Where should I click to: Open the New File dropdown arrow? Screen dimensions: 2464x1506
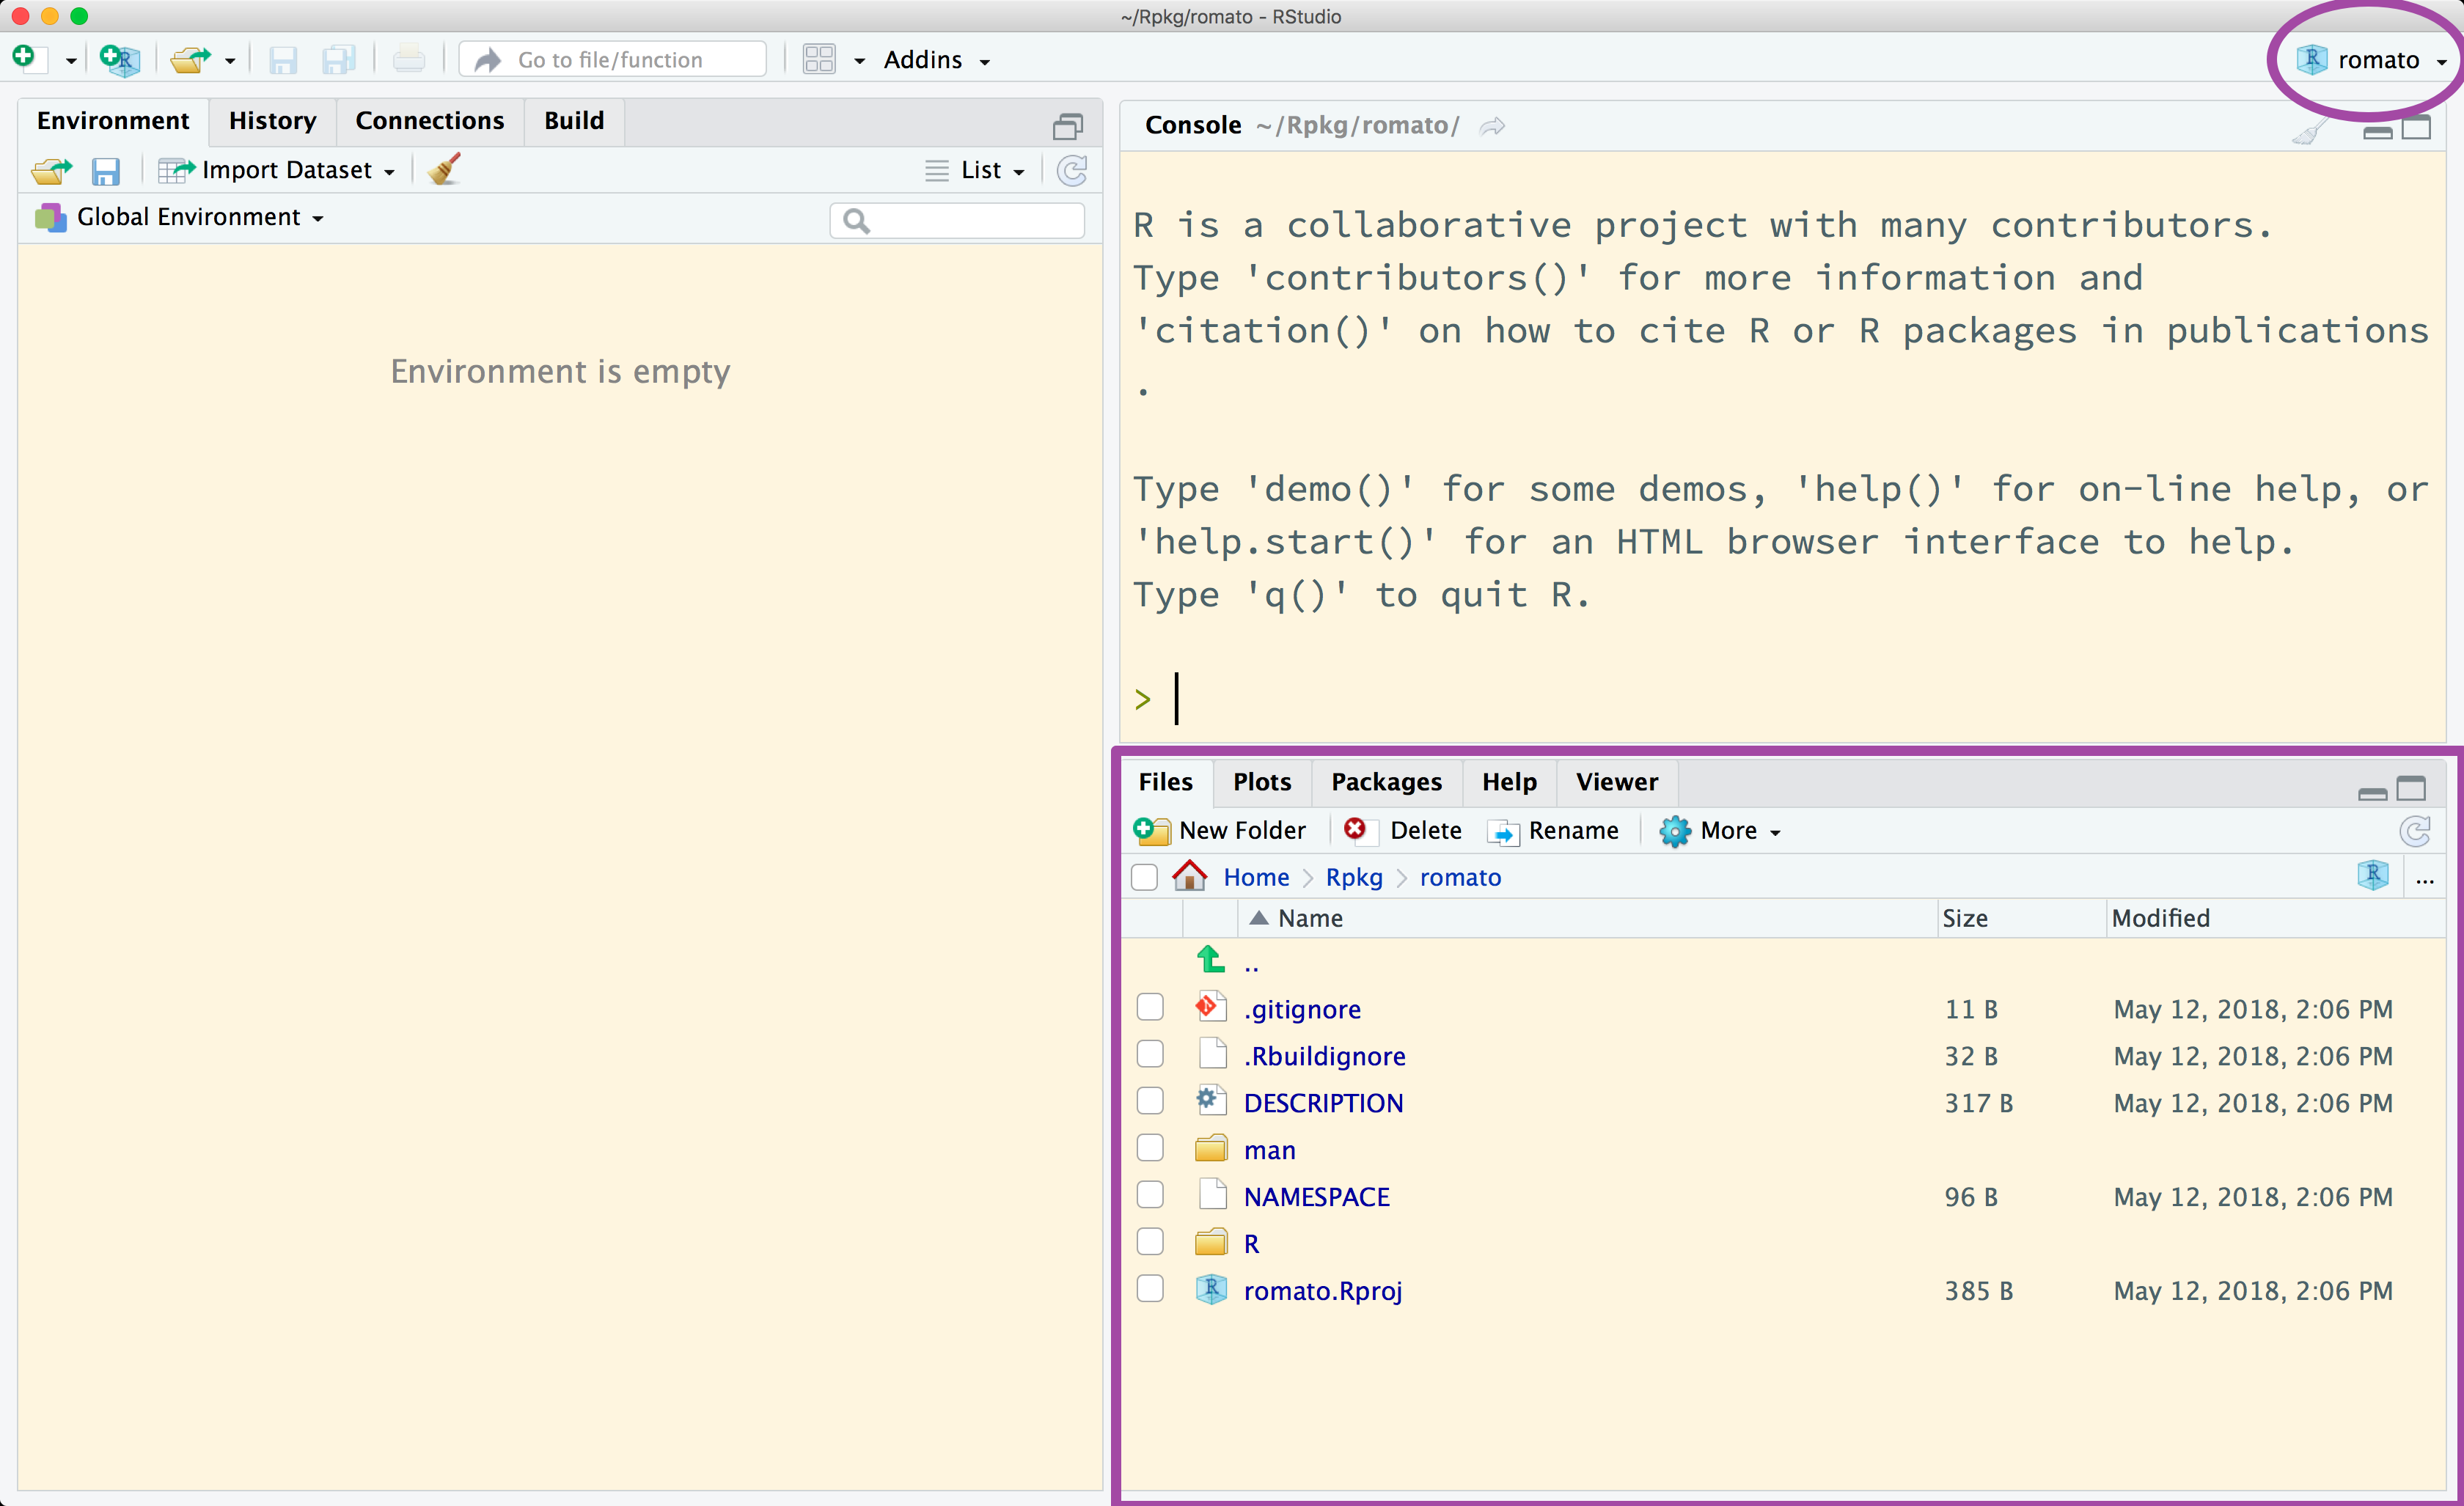click(71, 61)
